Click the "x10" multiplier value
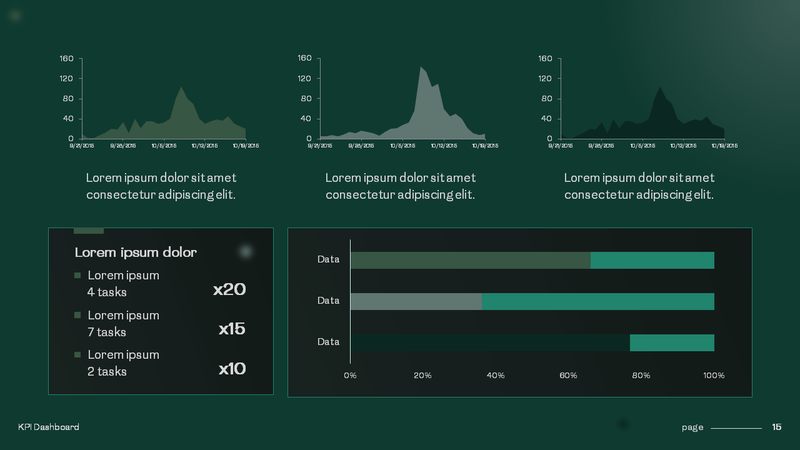Viewport: 800px width, 450px height. click(x=232, y=368)
